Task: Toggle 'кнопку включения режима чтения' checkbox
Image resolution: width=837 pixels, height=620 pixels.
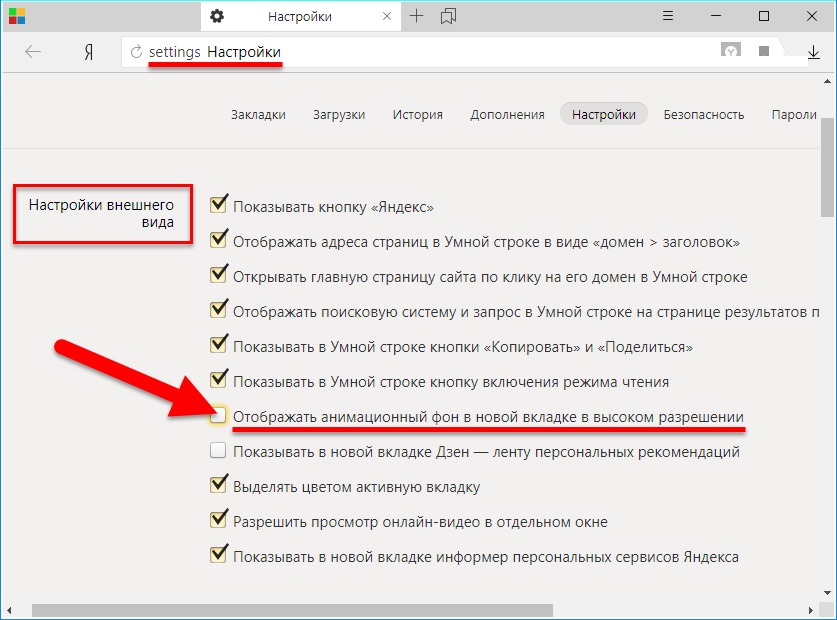Action: point(218,380)
